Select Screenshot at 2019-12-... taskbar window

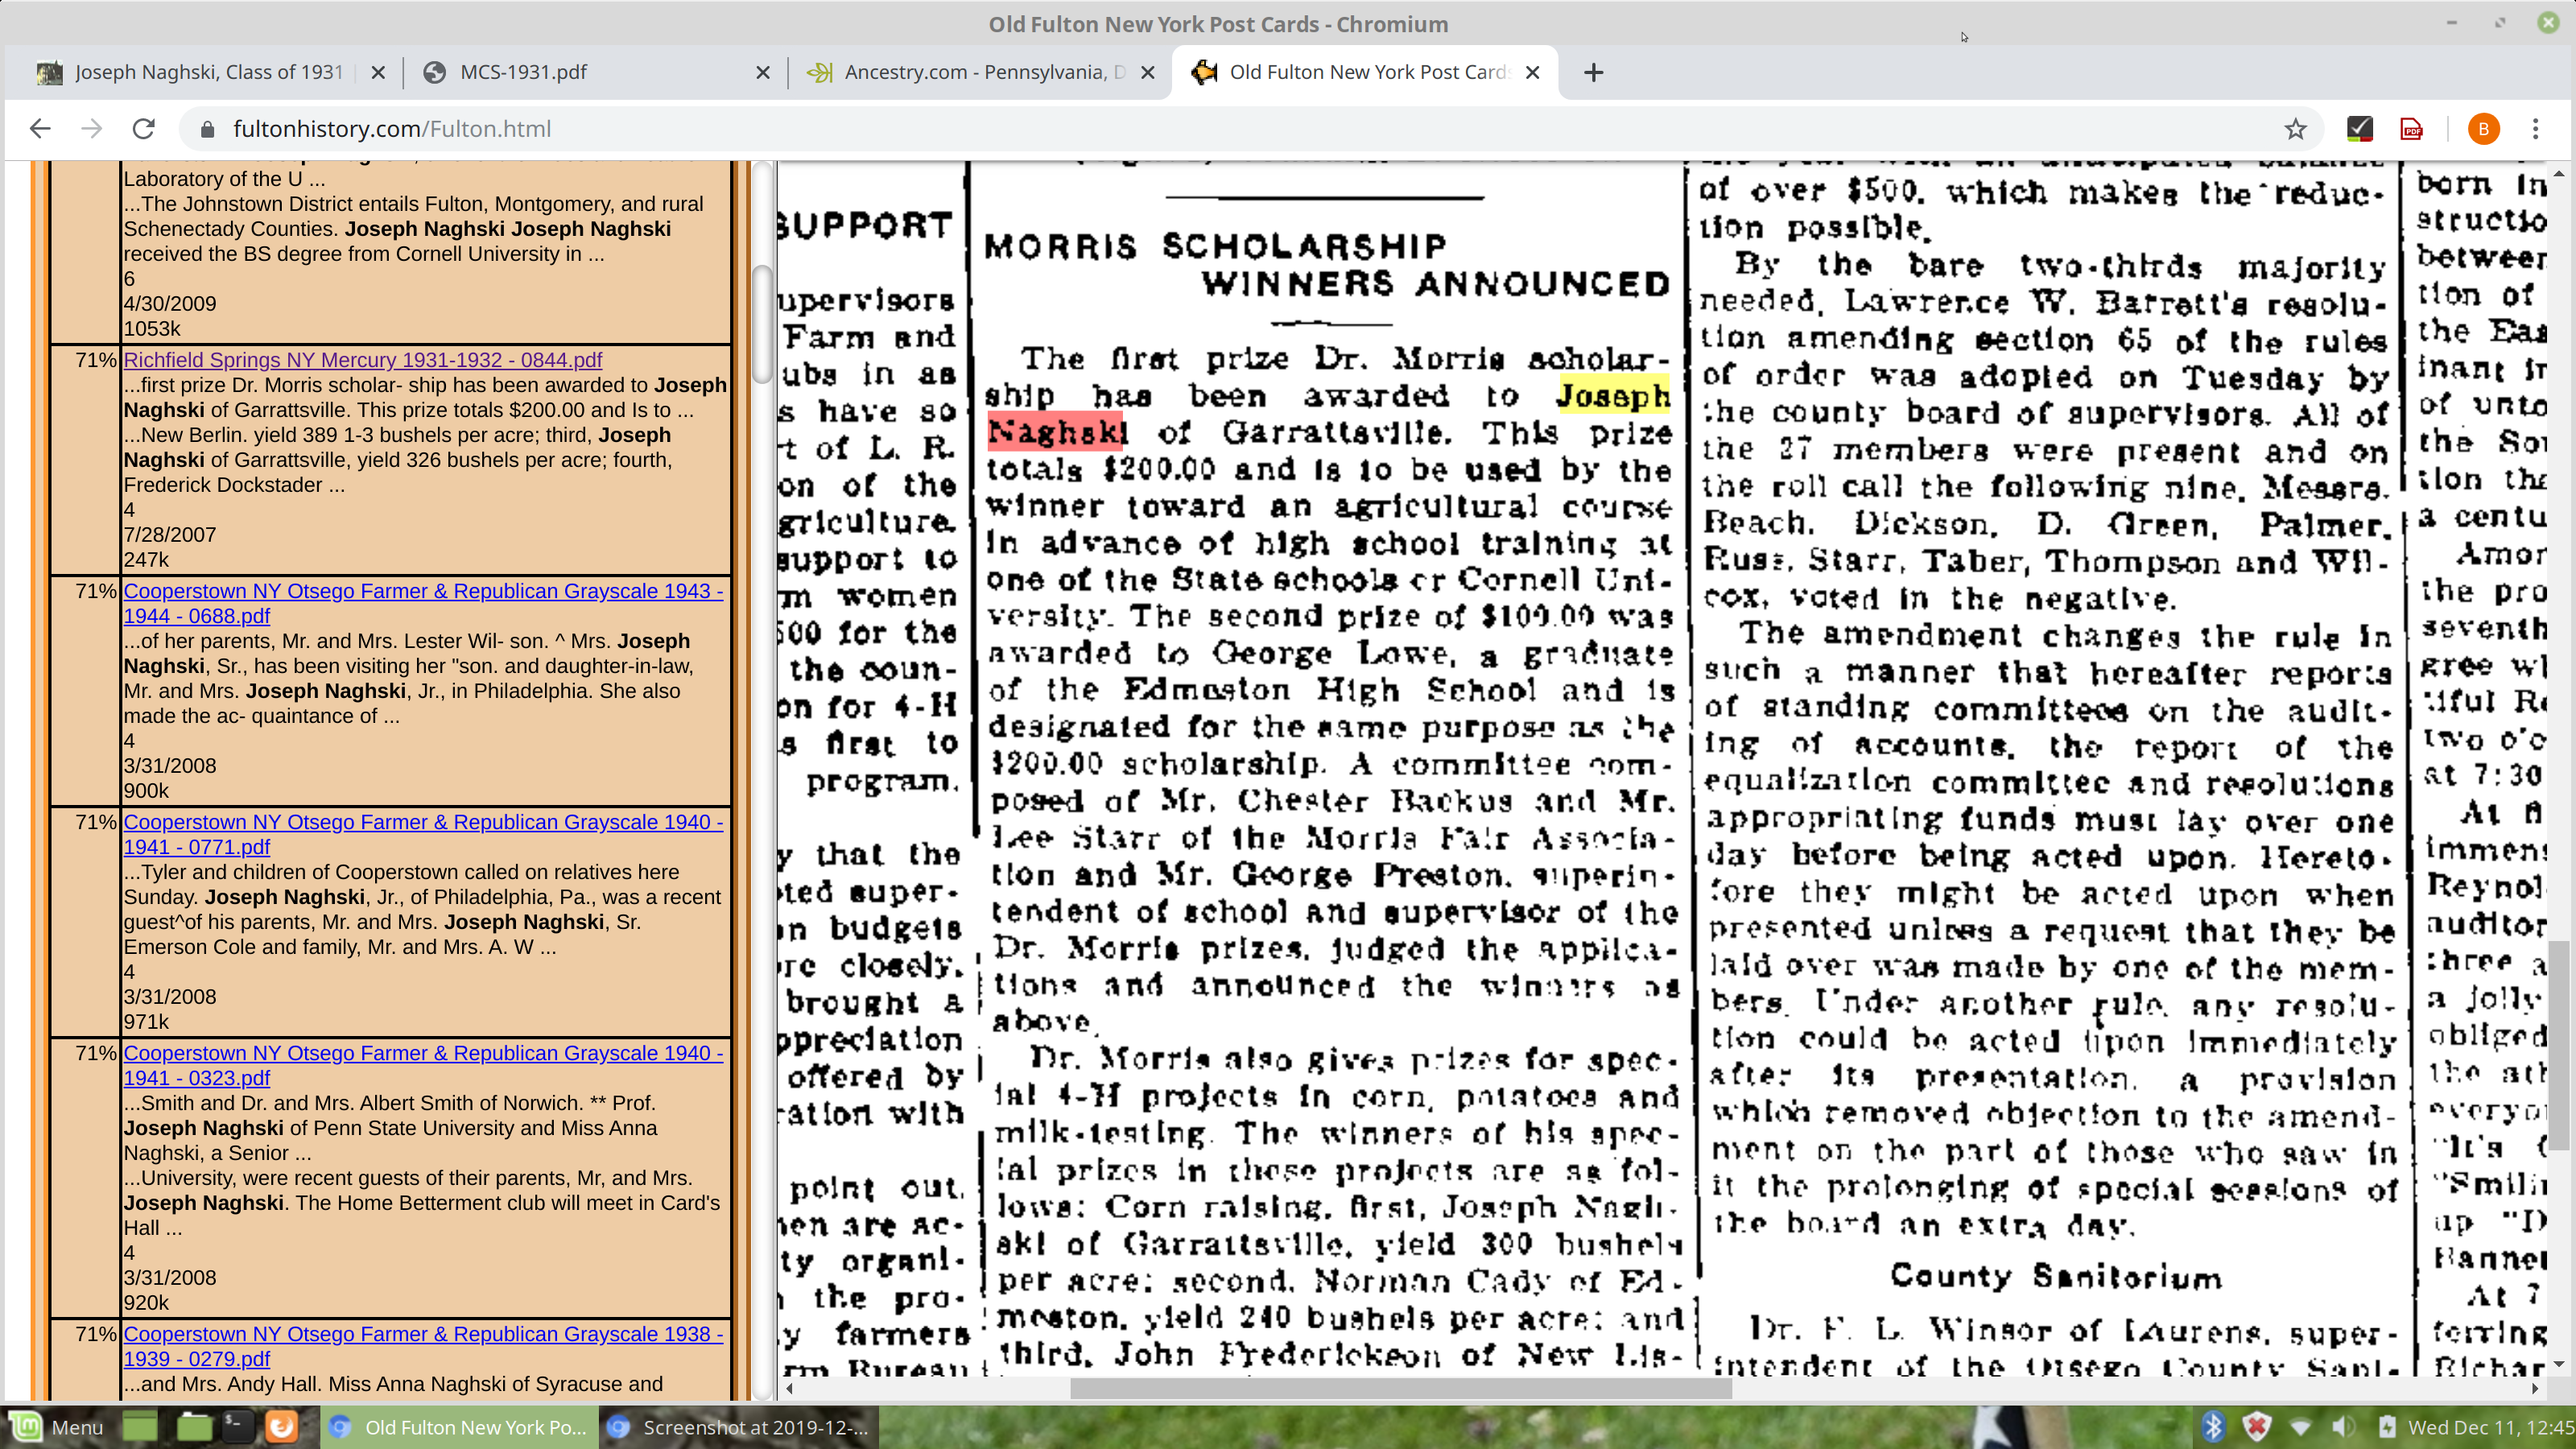740,1427
